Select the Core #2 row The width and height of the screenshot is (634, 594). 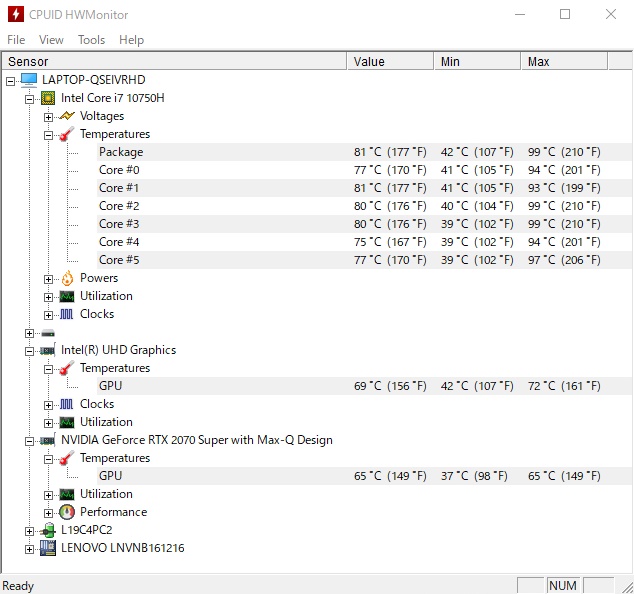[x=365, y=206]
